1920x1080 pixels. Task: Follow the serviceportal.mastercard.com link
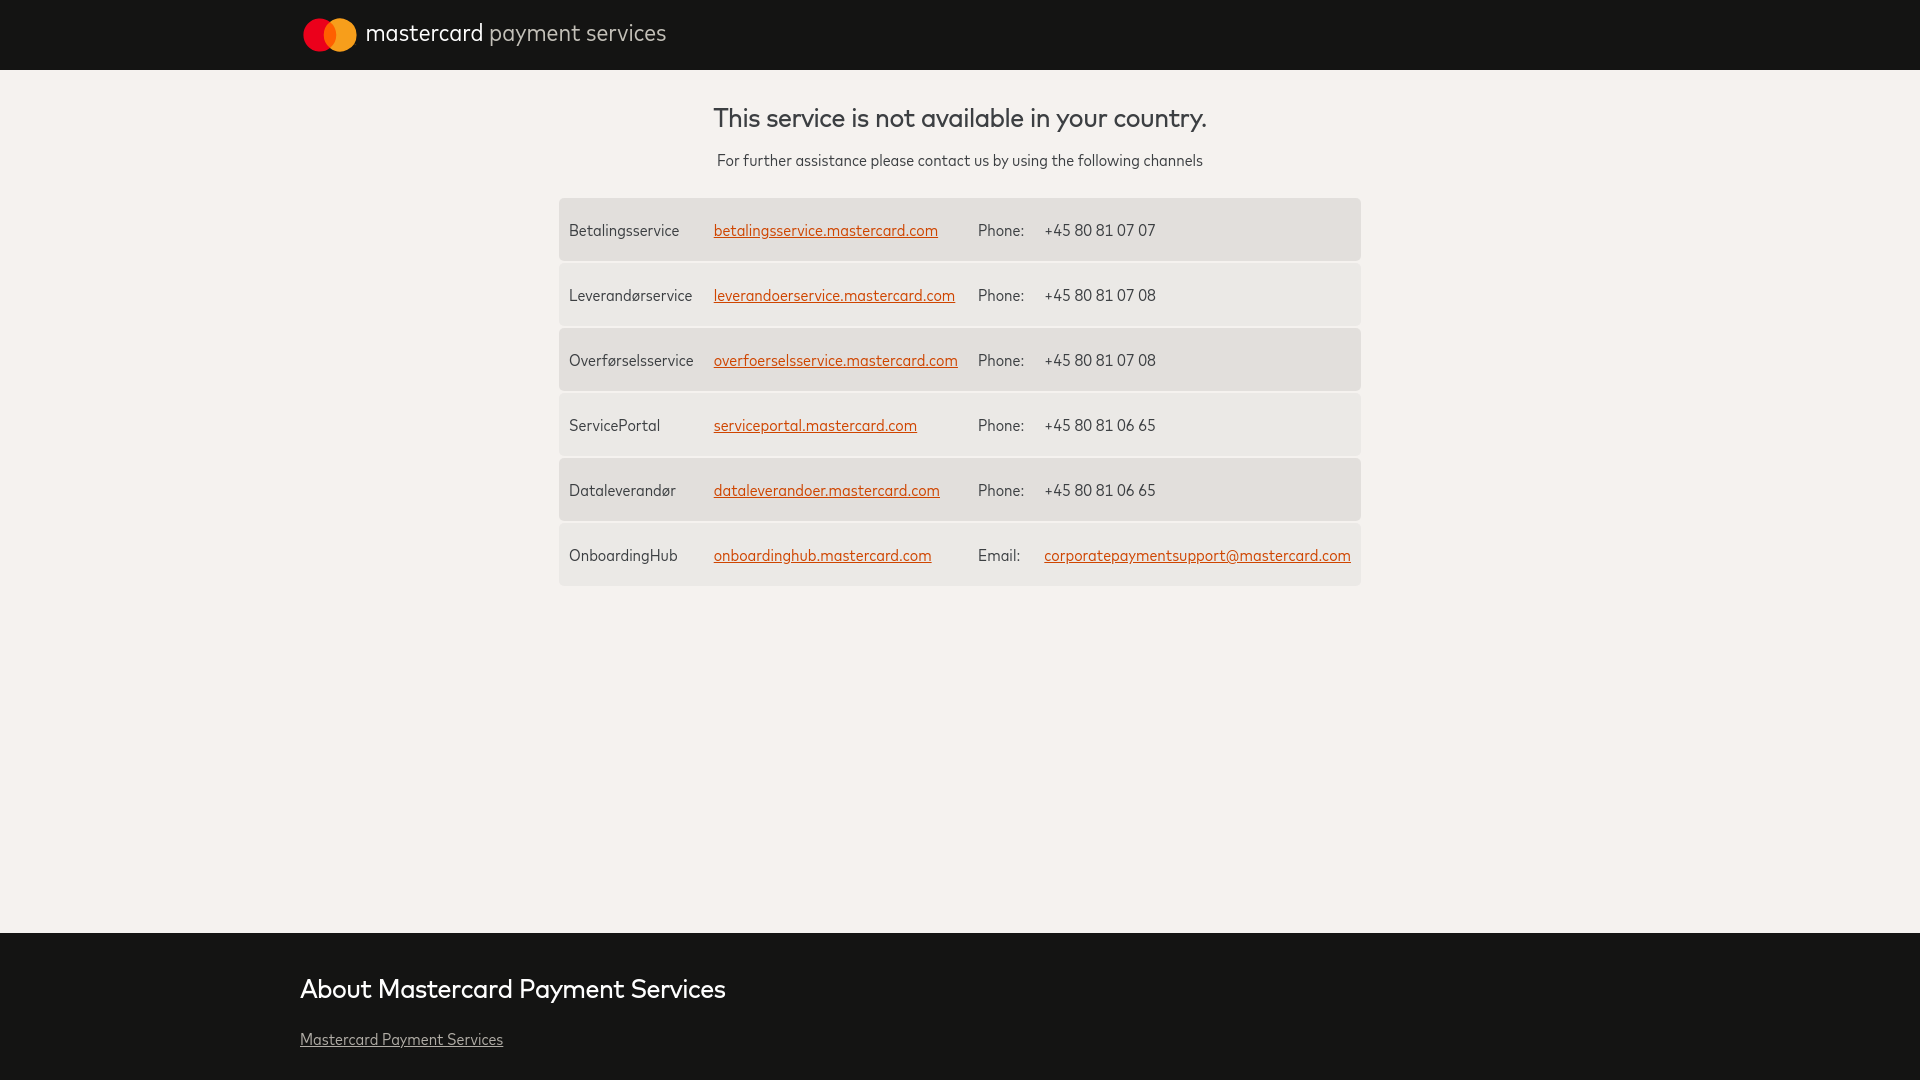(x=815, y=425)
